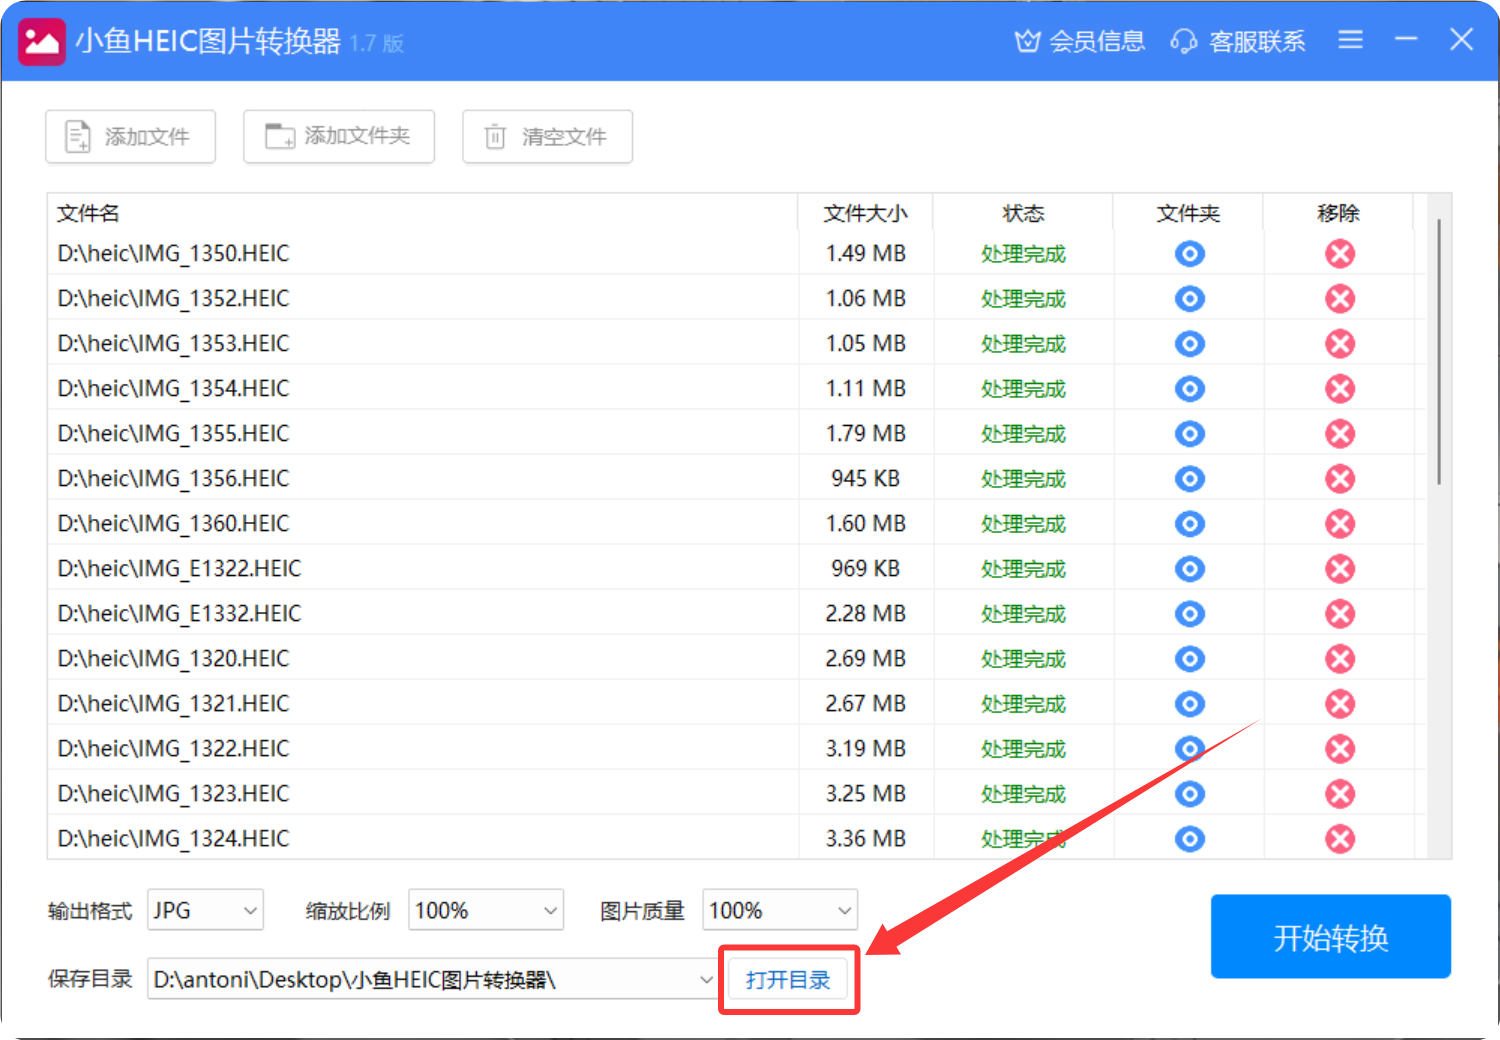
Task: Remove IMG_1352.HEIC from the list
Action: (x=1340, y=299)
